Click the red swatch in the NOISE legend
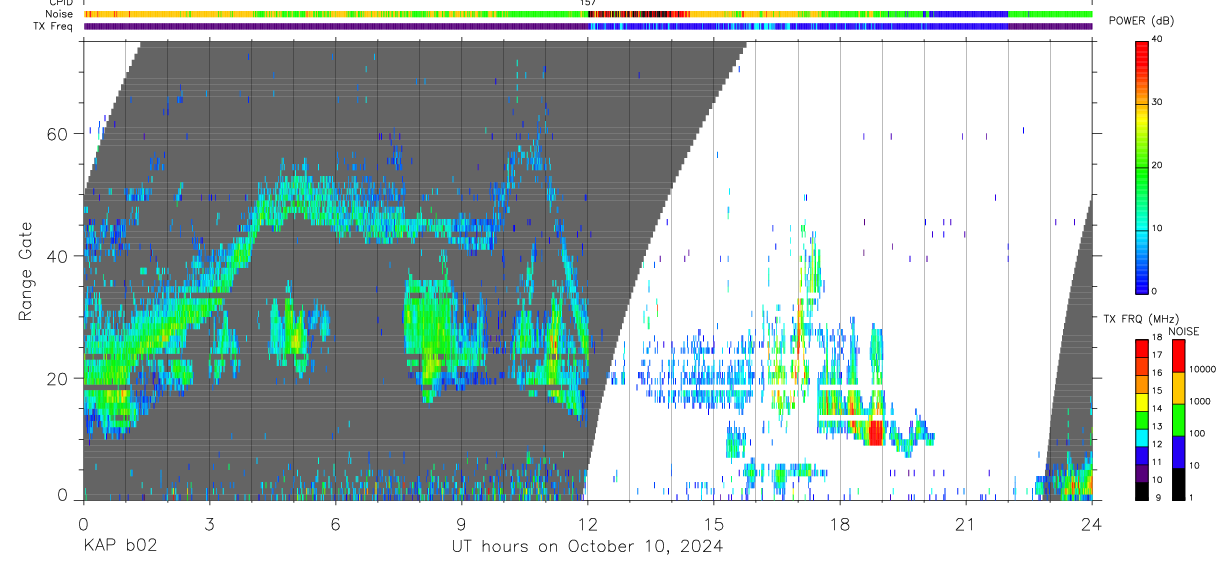 [1179, 356]
